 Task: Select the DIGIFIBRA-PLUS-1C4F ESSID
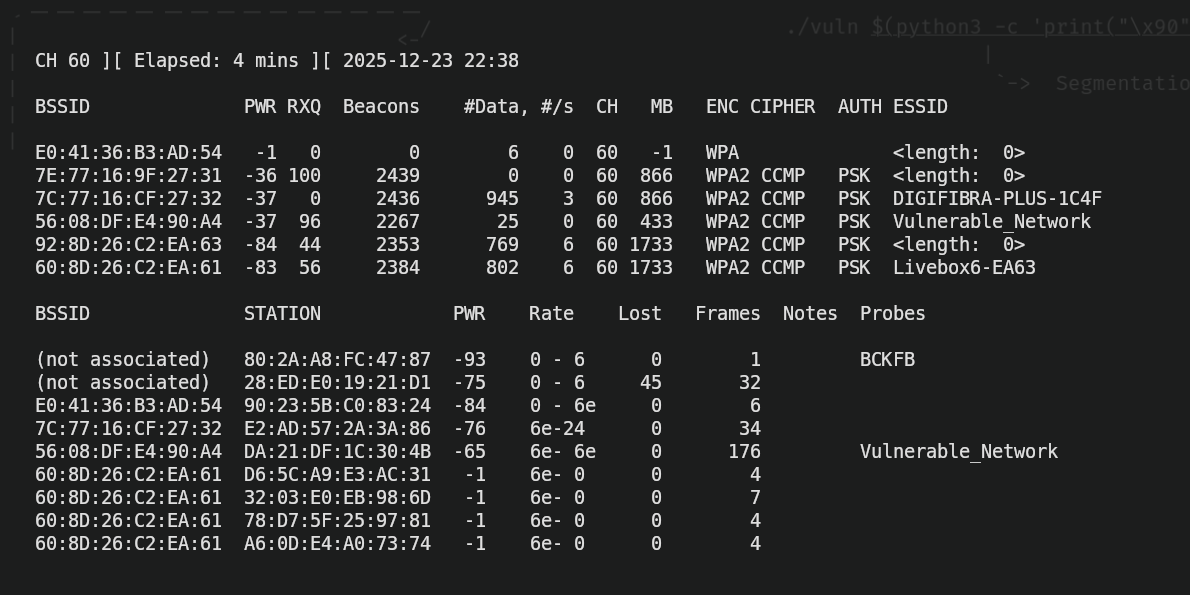[997, 199]
